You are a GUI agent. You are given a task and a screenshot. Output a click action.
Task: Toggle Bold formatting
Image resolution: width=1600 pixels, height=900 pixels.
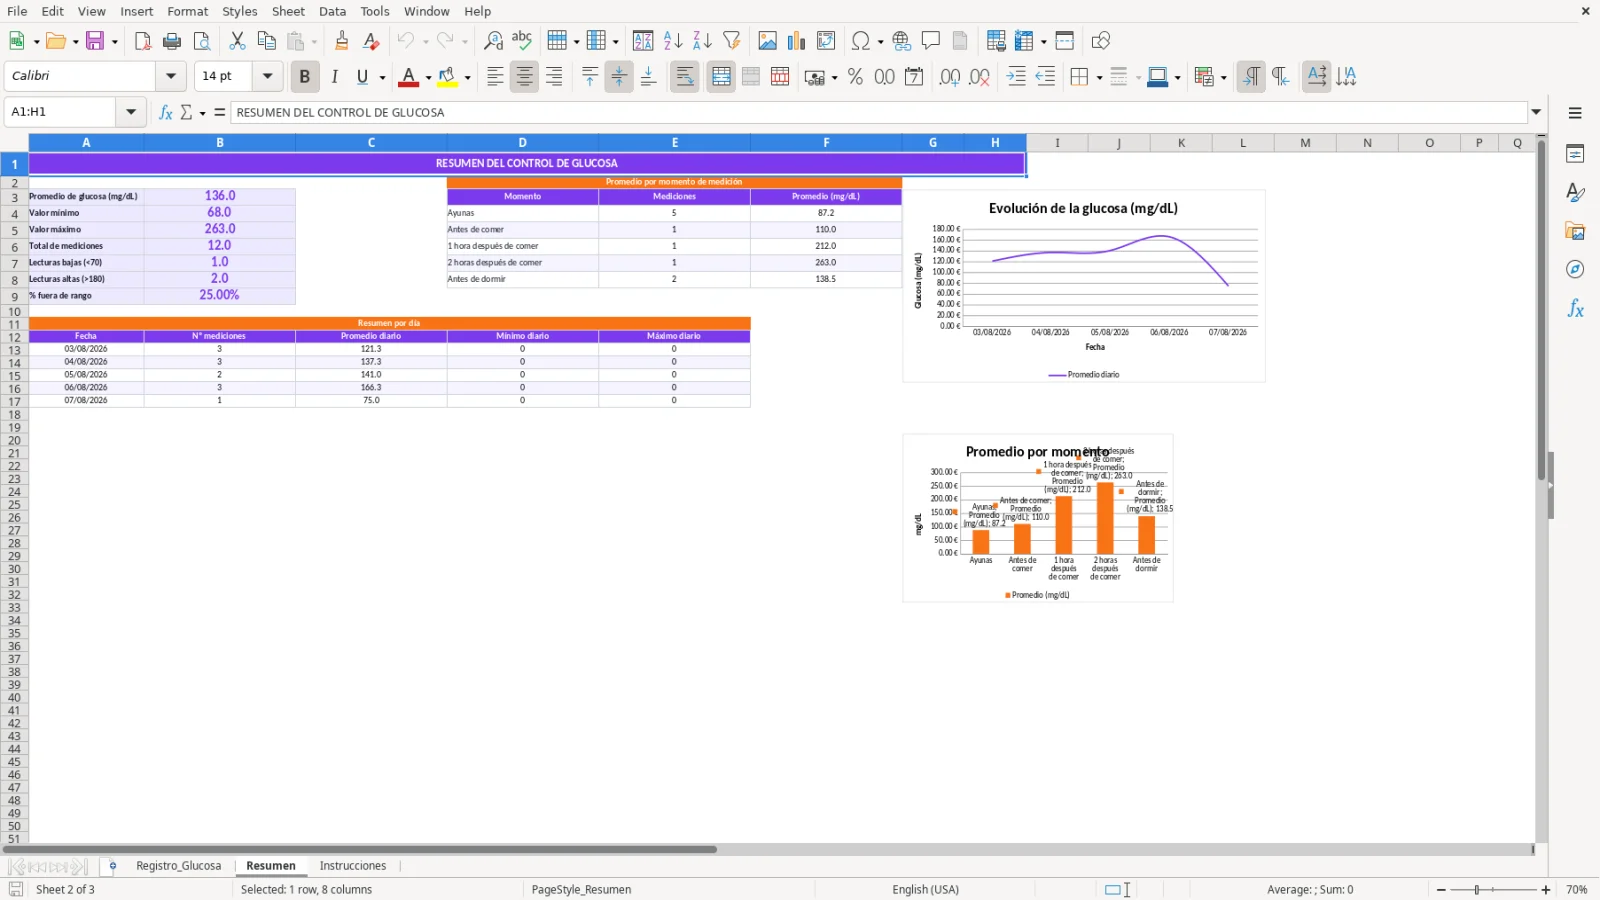(305, 77)
